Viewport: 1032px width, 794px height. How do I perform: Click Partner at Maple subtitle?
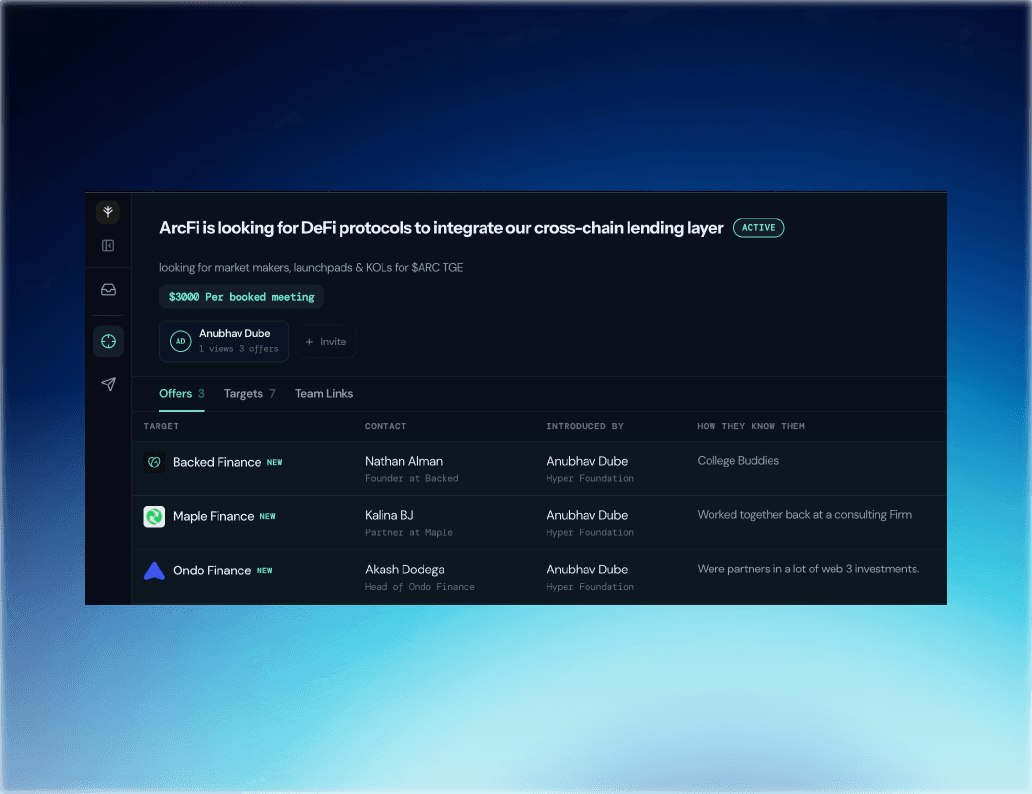pyautogui.click(x=409, y=533)
